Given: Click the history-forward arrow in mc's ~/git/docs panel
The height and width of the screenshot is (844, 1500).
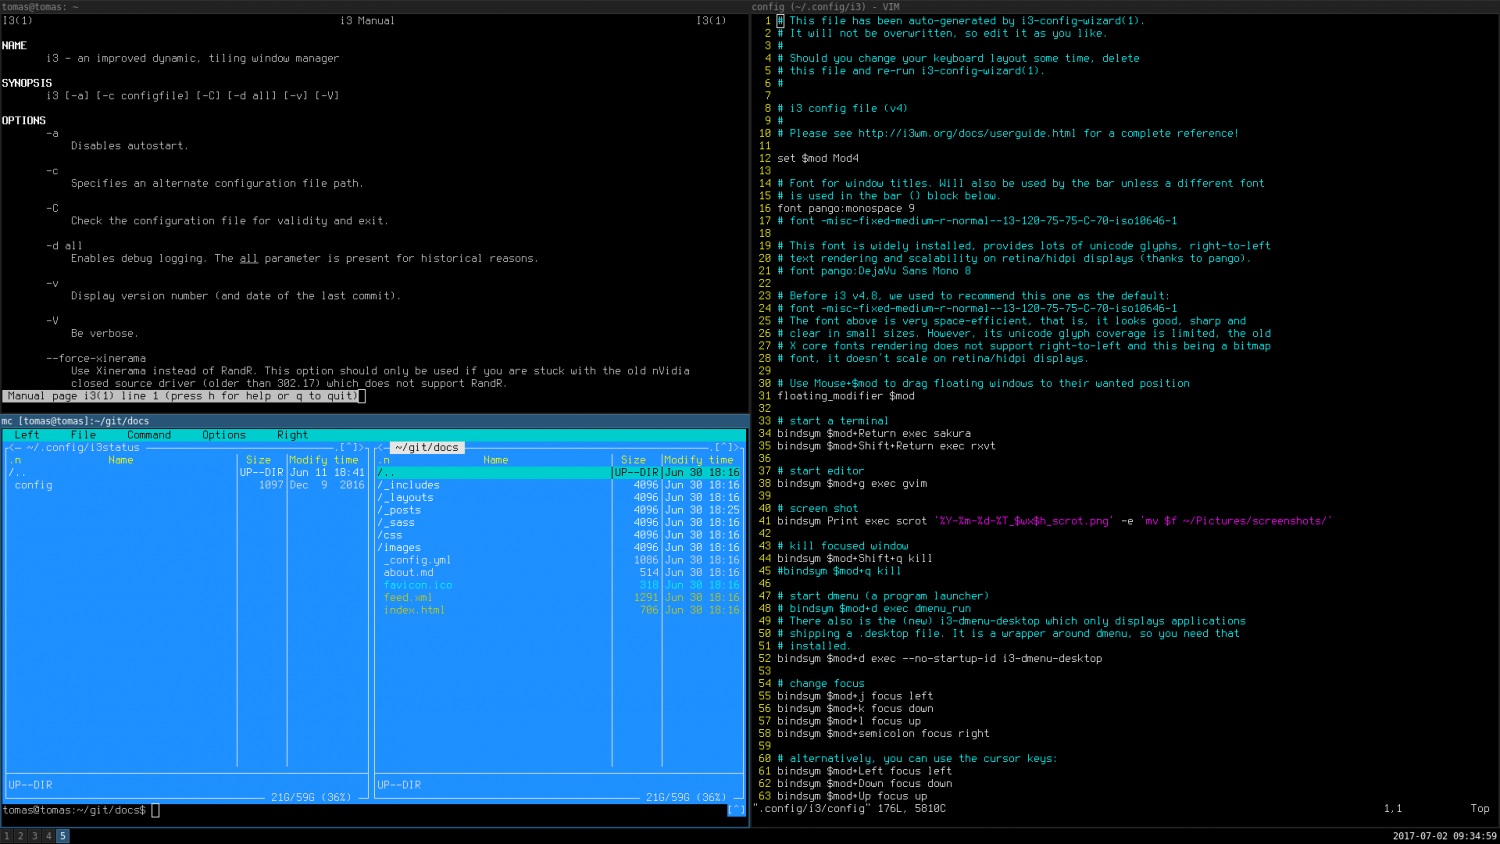Looking at the screenshot, I should [736, 448].
